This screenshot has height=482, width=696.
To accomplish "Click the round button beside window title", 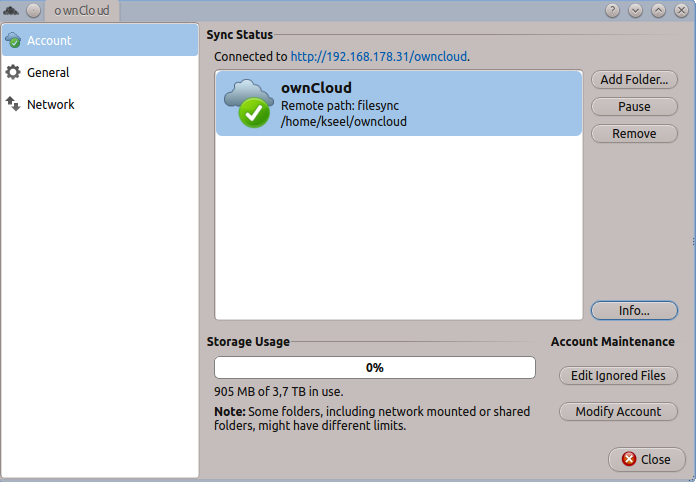I will pyautogui.click(x=33, y=10).
